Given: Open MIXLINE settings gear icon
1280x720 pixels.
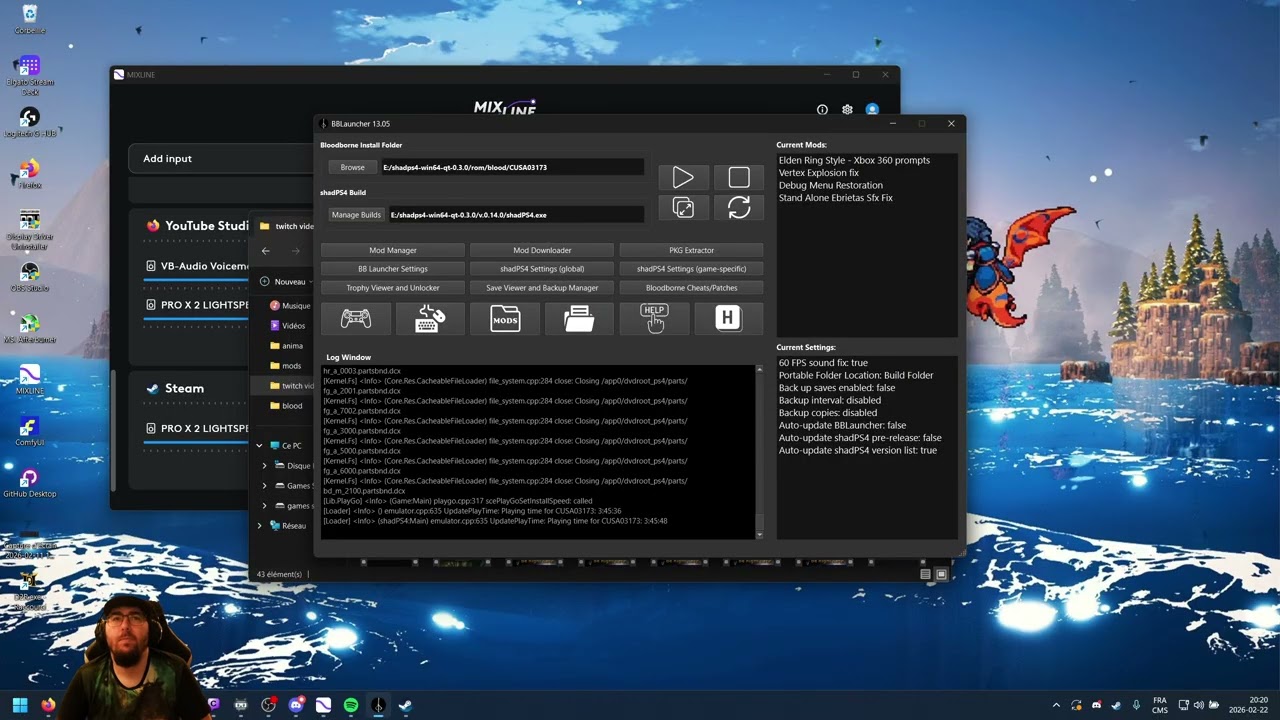Looking at the screenshot, I should pos(847,110).
